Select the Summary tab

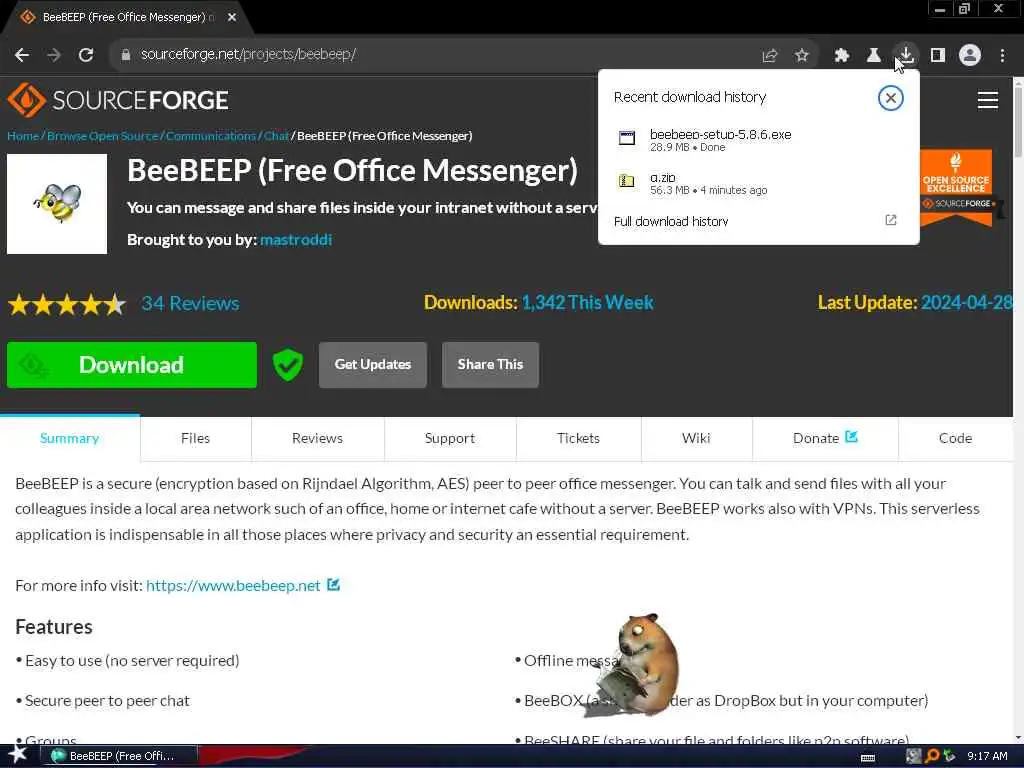click(x=69, y=438)
